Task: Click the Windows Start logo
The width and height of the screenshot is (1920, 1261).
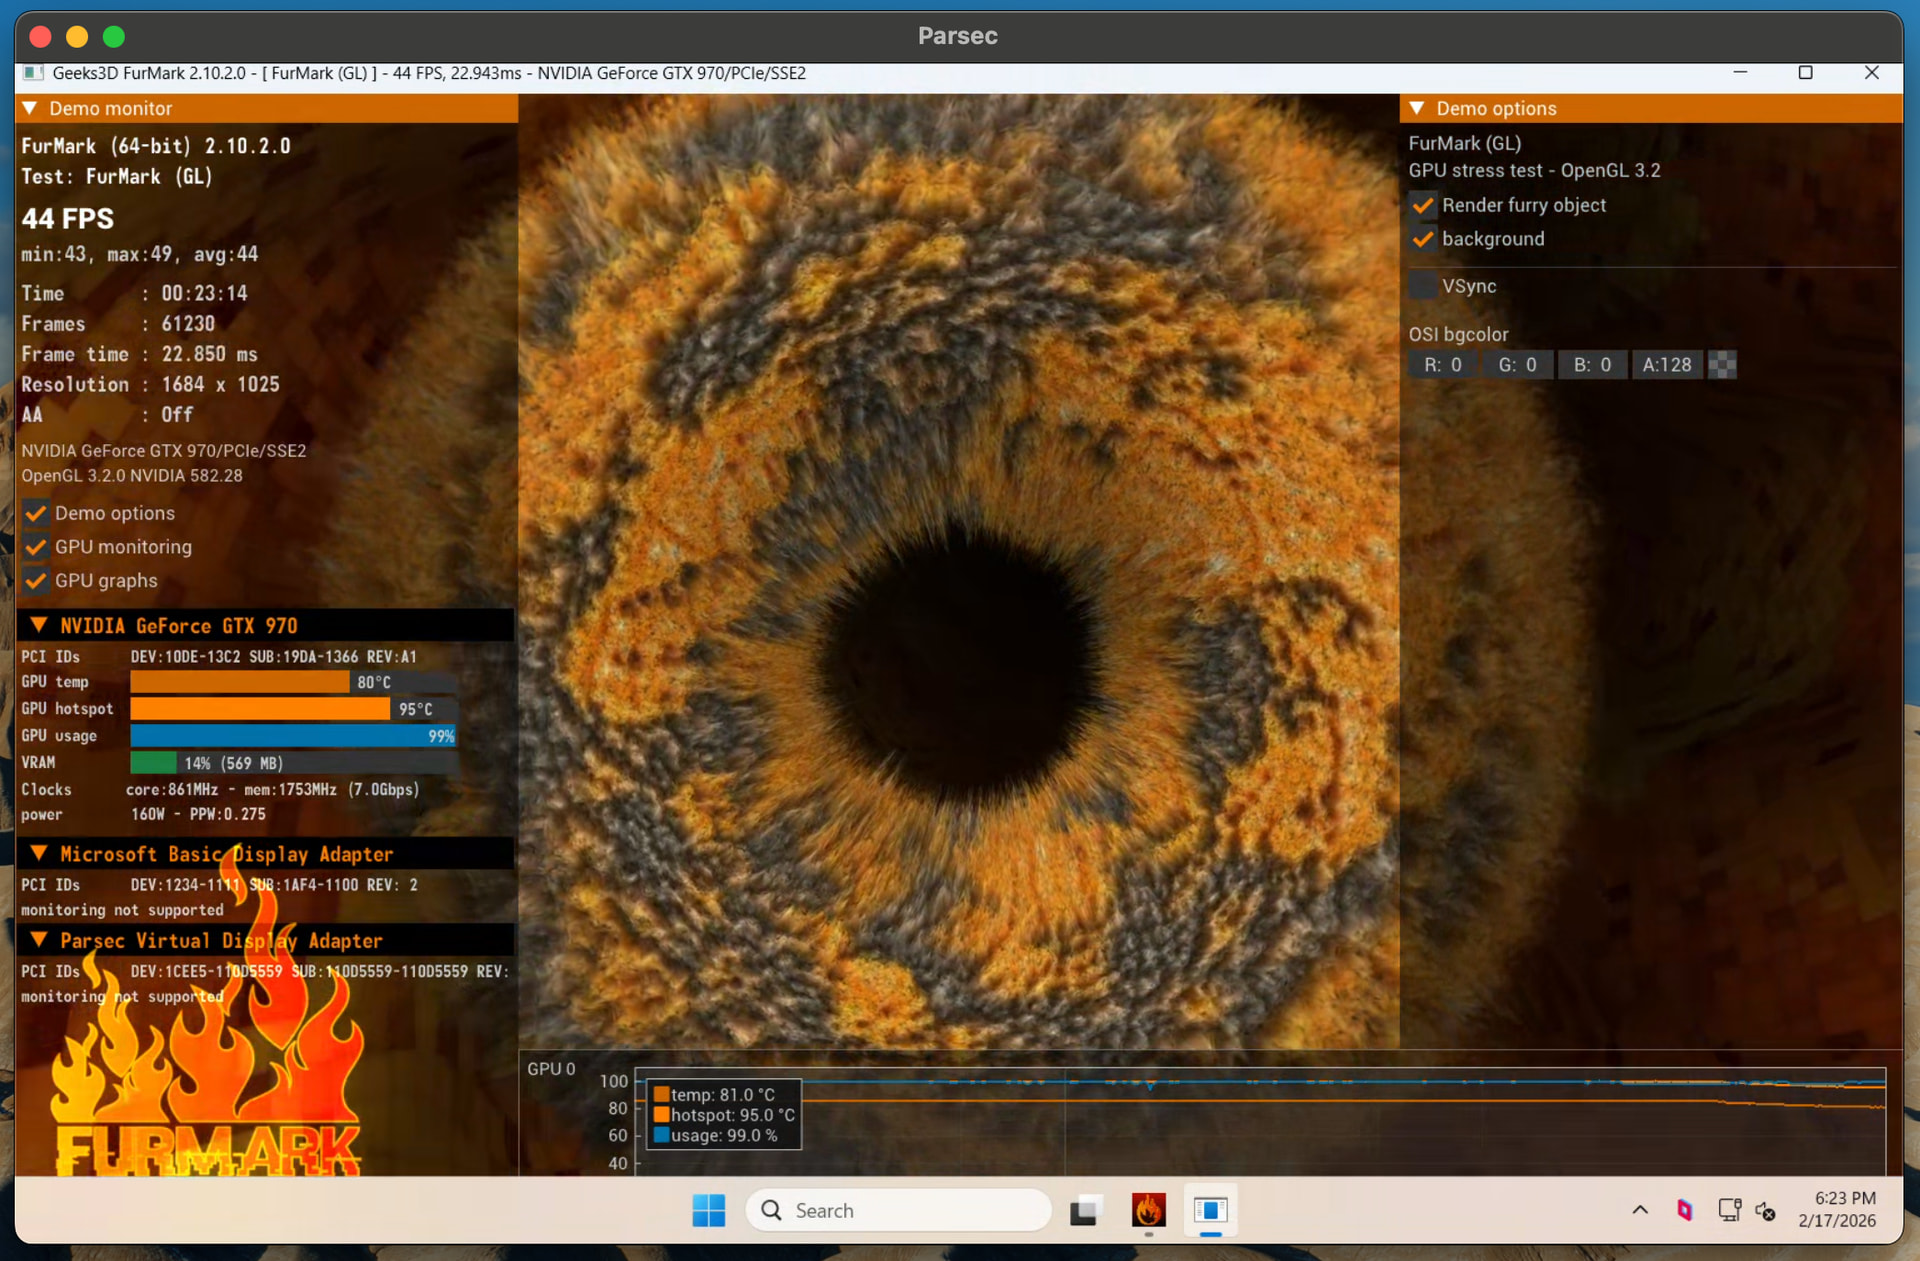Action: point(708,1210)
